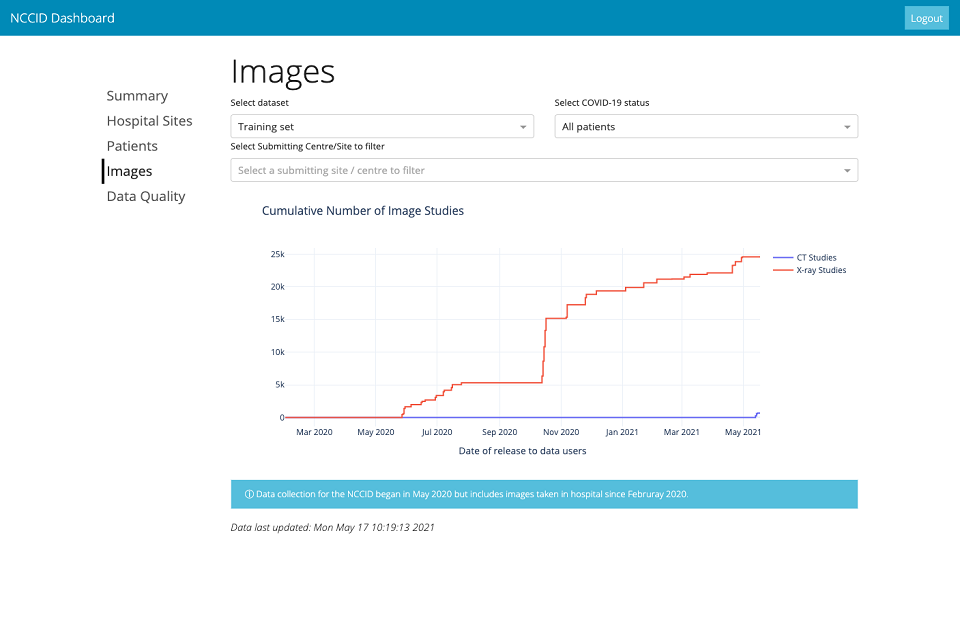Screen dimensions: 960x640
Task: Open the COVID-19 status dropdown arrow
Action: [x=847, y=127]
